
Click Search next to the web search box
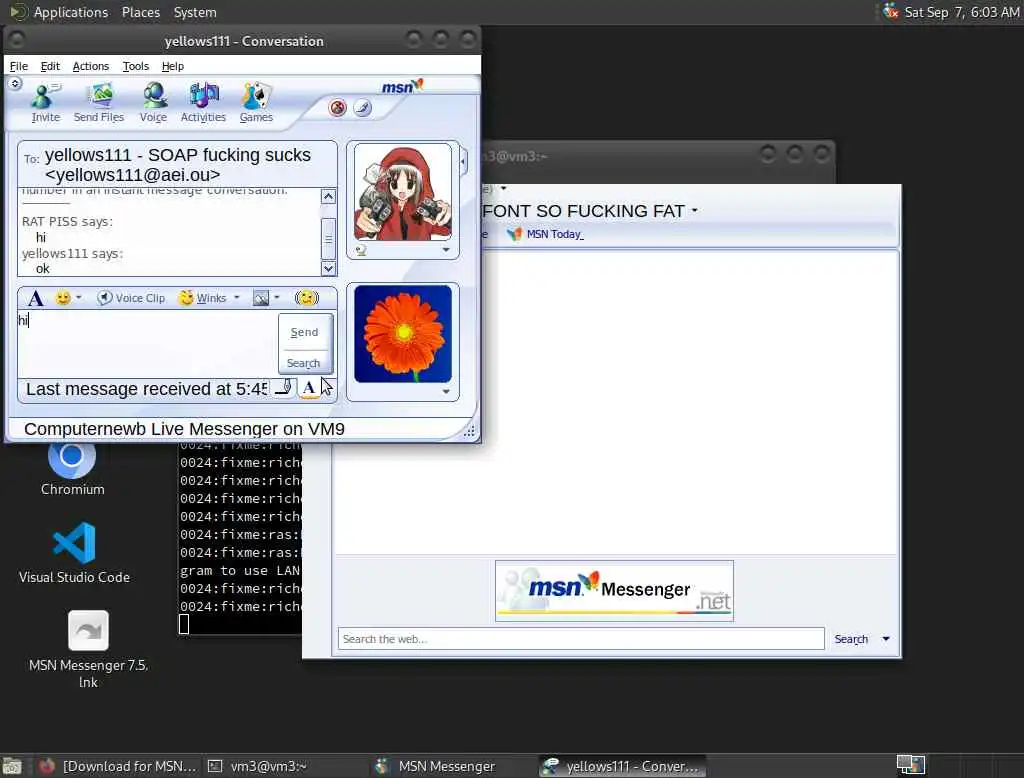tap(851, 639)
